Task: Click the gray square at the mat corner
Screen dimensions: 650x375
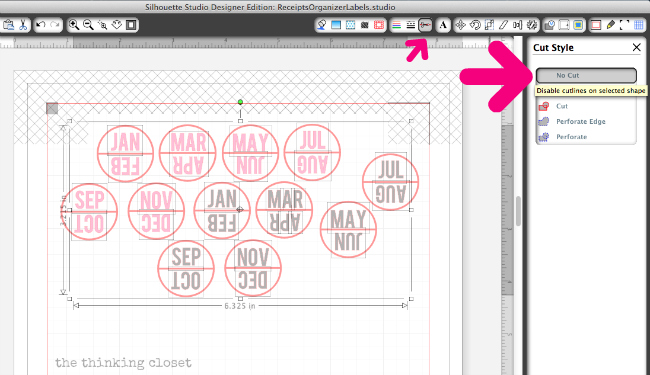Action: pos(52,109)
